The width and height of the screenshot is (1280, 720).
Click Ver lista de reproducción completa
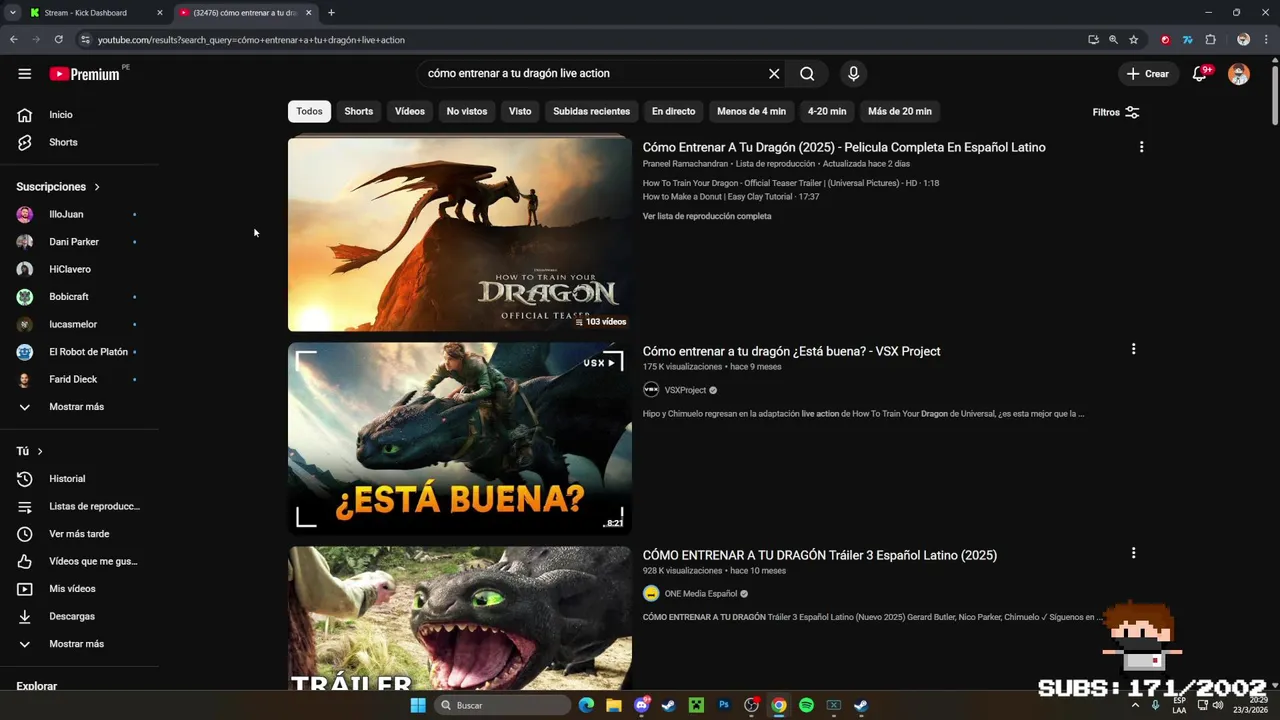[707, 216]
